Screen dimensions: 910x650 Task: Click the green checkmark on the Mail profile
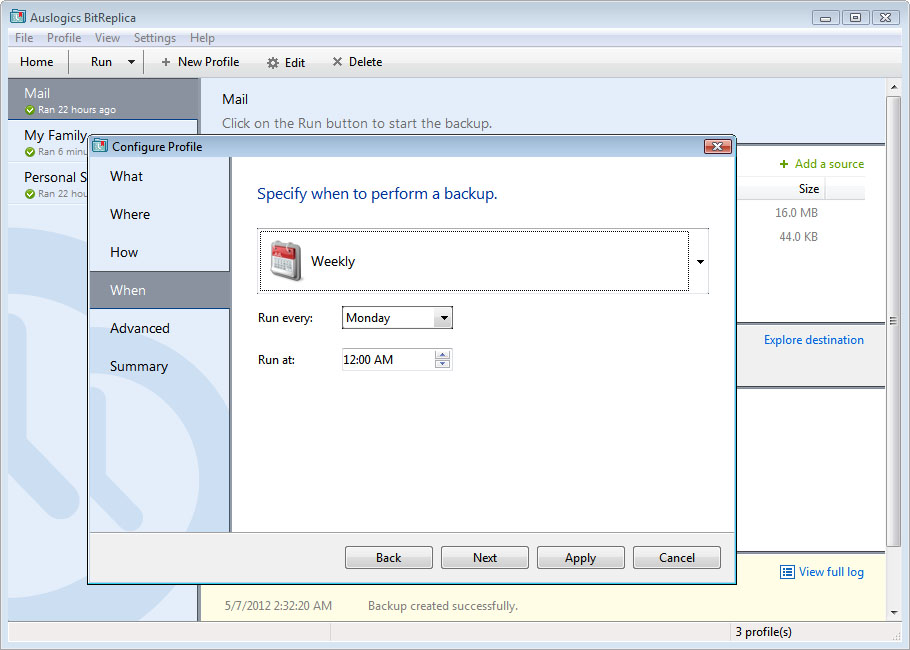click(28, 107)
